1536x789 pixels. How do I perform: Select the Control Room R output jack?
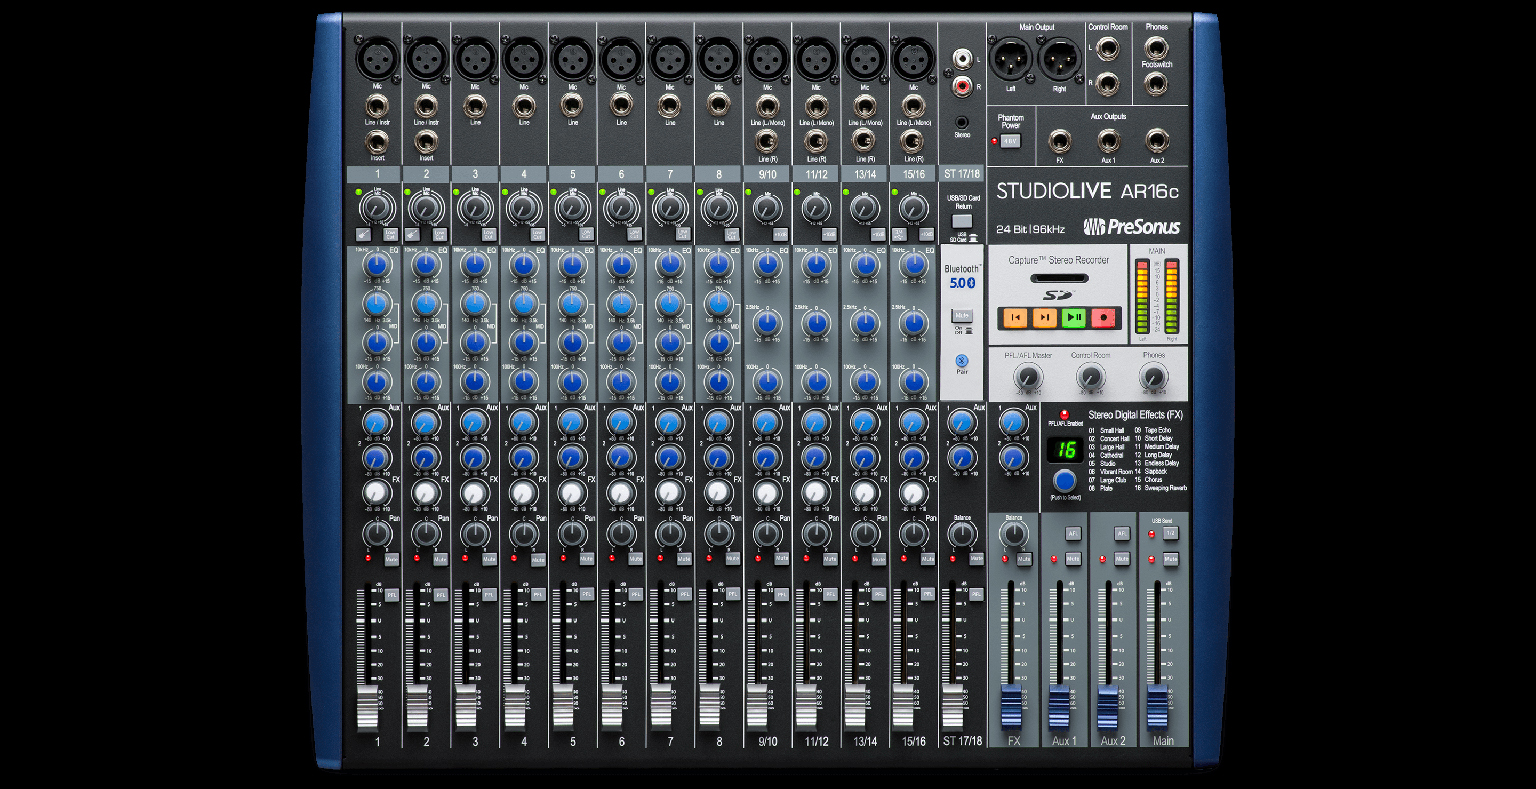pyautogui.click(x=1108, y=84)
